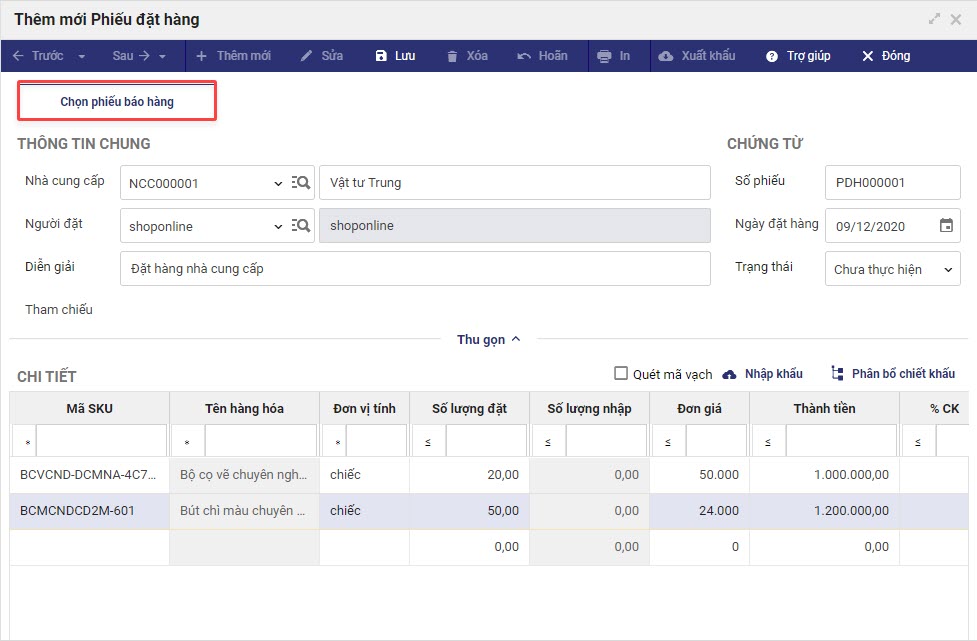Viewport: 977px width, 641px height.
Task: Click the Diễn giải text field
Action: coord(414,268)
